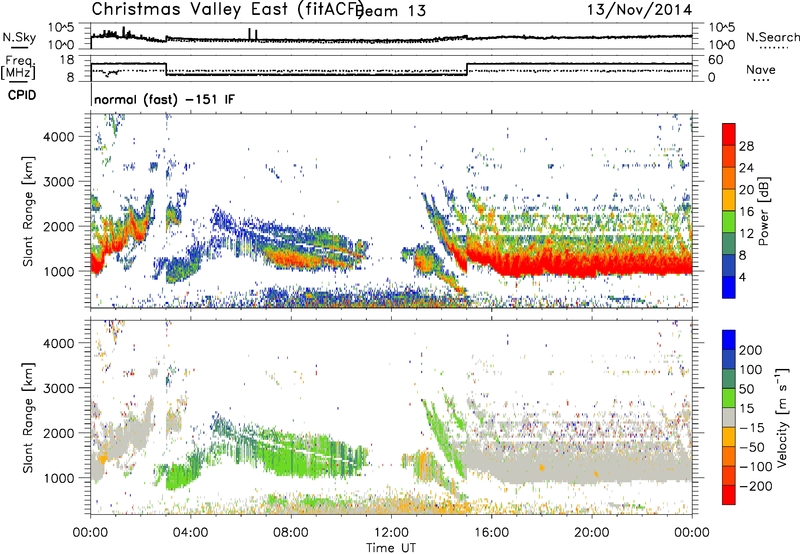Click power scale value '28'

746,146
